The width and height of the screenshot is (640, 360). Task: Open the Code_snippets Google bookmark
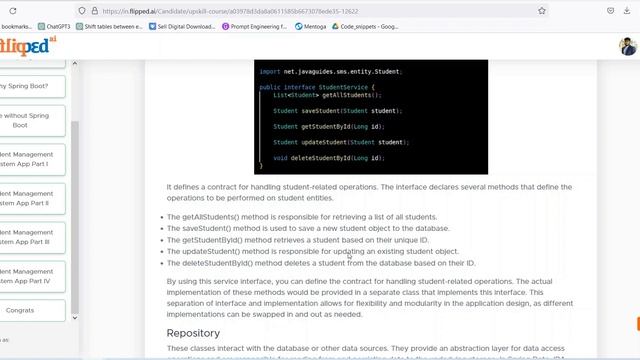(365, 27)
